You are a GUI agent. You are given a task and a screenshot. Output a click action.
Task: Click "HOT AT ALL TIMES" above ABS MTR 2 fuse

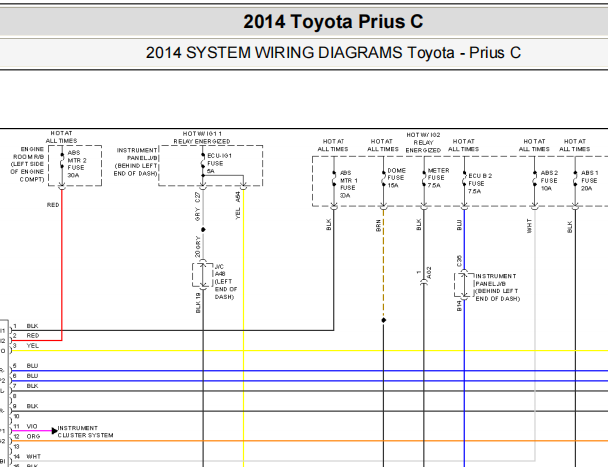coord(61,137)
